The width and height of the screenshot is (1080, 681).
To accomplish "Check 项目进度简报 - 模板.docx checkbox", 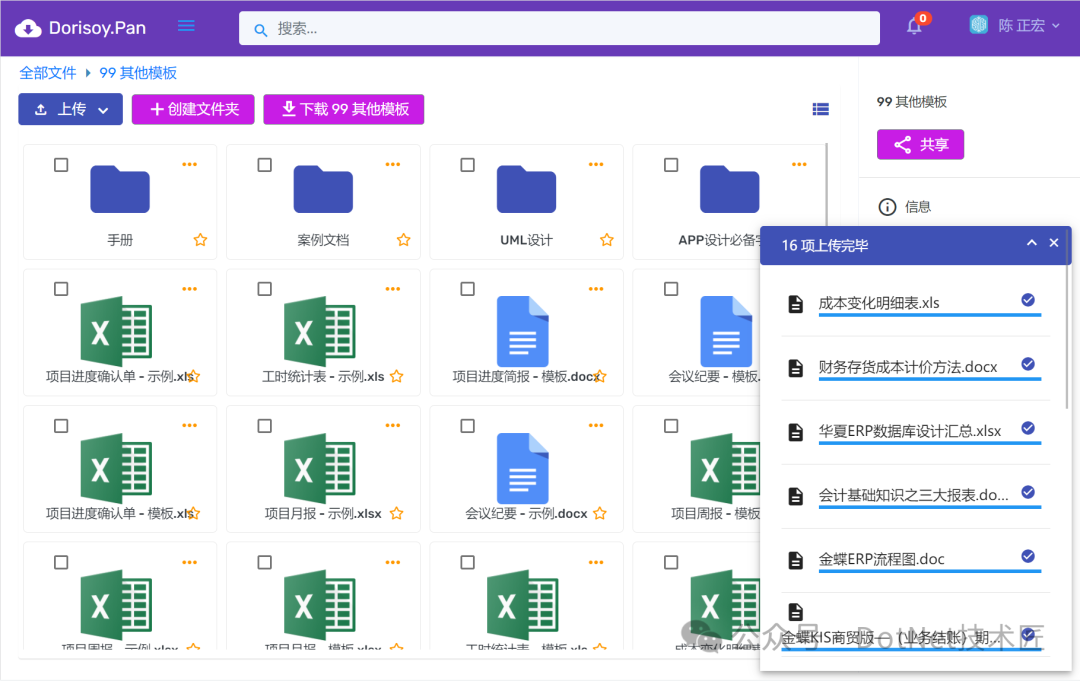I will point(468,289).
